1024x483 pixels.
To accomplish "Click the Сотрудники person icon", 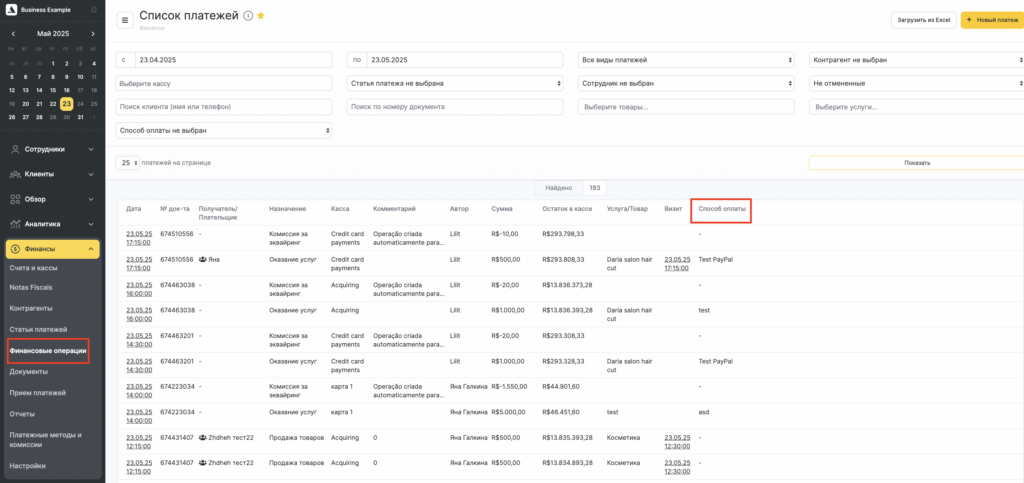I will (x=15, y=149).
